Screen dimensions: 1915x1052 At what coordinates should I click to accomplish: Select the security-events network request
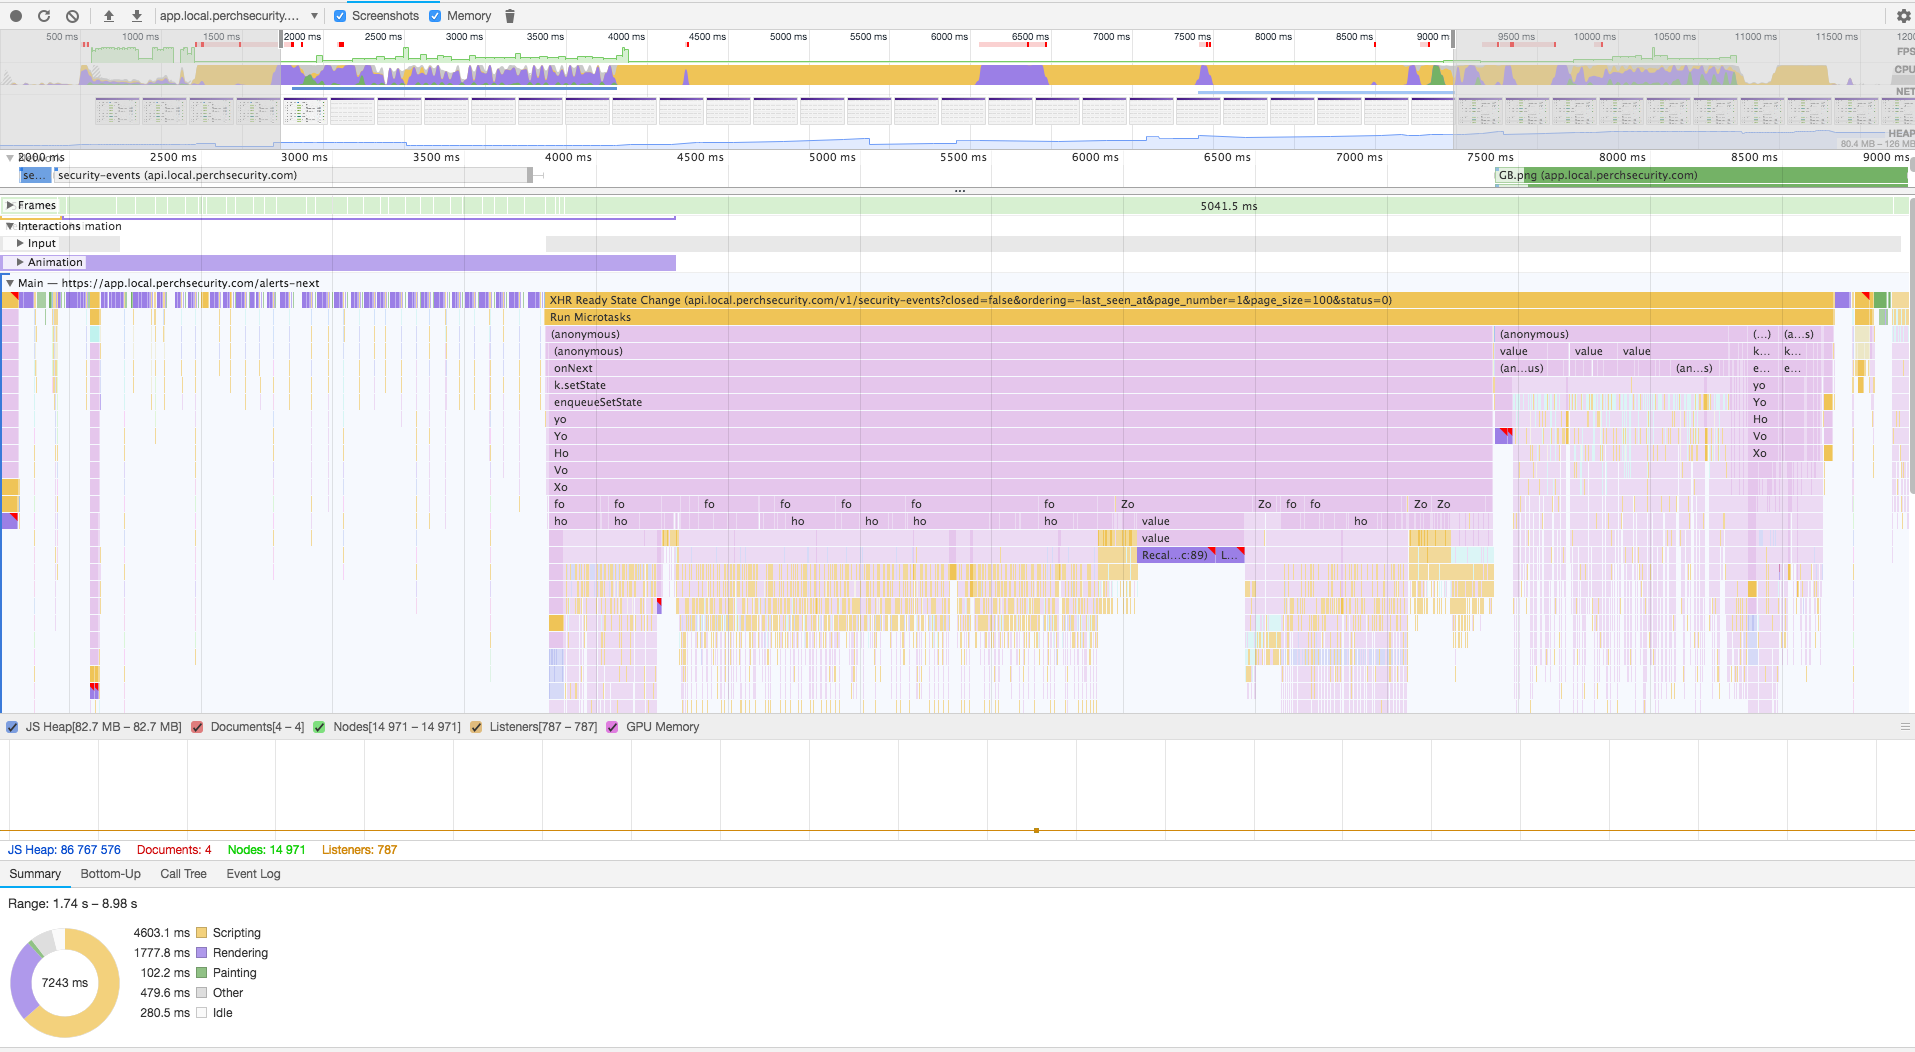[292, 175]
